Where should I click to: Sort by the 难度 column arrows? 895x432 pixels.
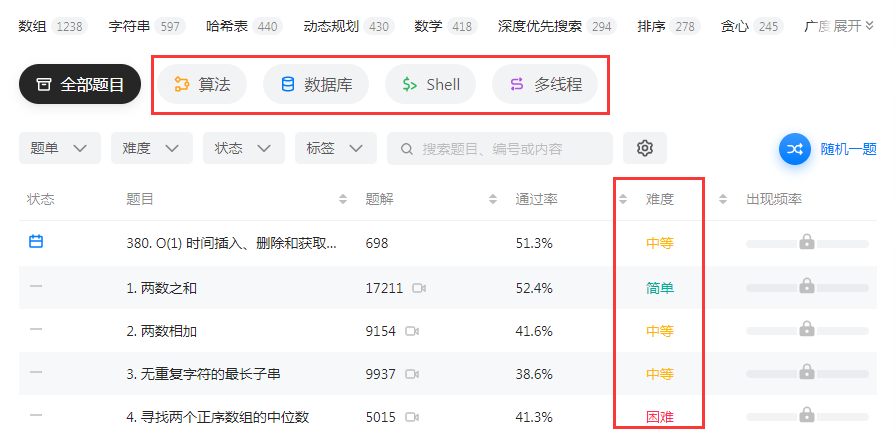(723, 199)
